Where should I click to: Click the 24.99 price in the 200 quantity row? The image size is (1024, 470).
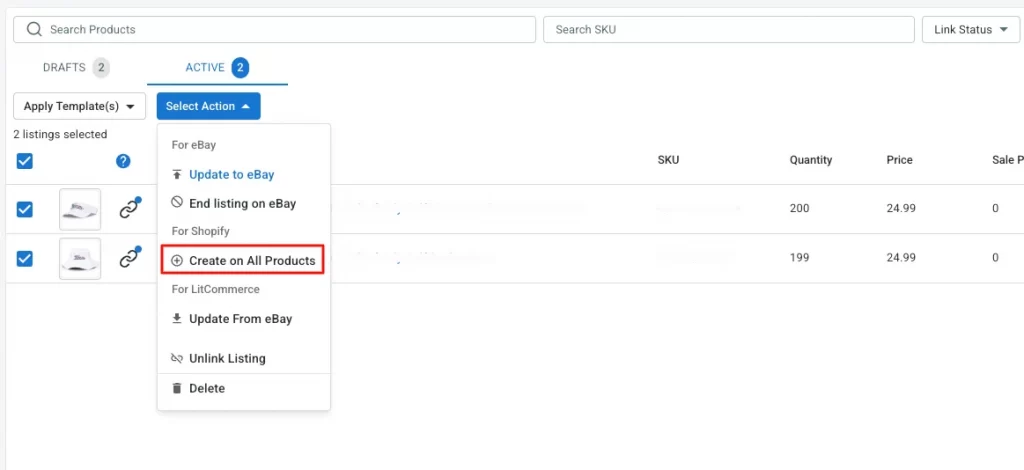tap(901, 209)
